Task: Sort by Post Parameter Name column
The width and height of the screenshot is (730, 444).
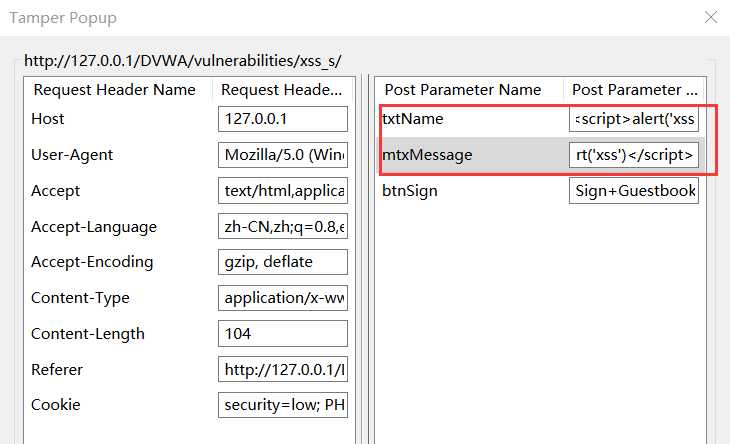Action: (x=463, y=90)
